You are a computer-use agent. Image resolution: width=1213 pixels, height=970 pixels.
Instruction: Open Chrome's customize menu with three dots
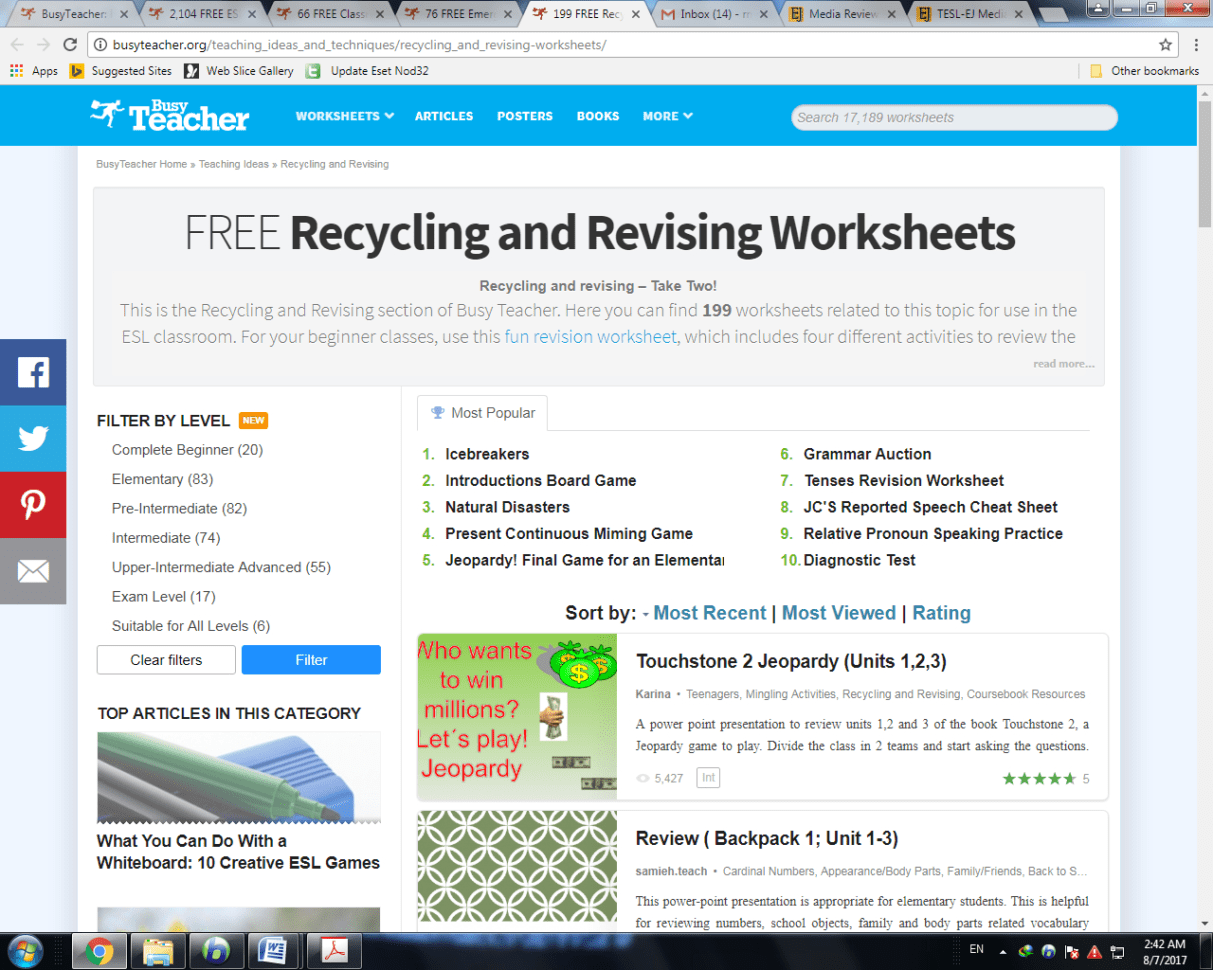point(1197,44)
